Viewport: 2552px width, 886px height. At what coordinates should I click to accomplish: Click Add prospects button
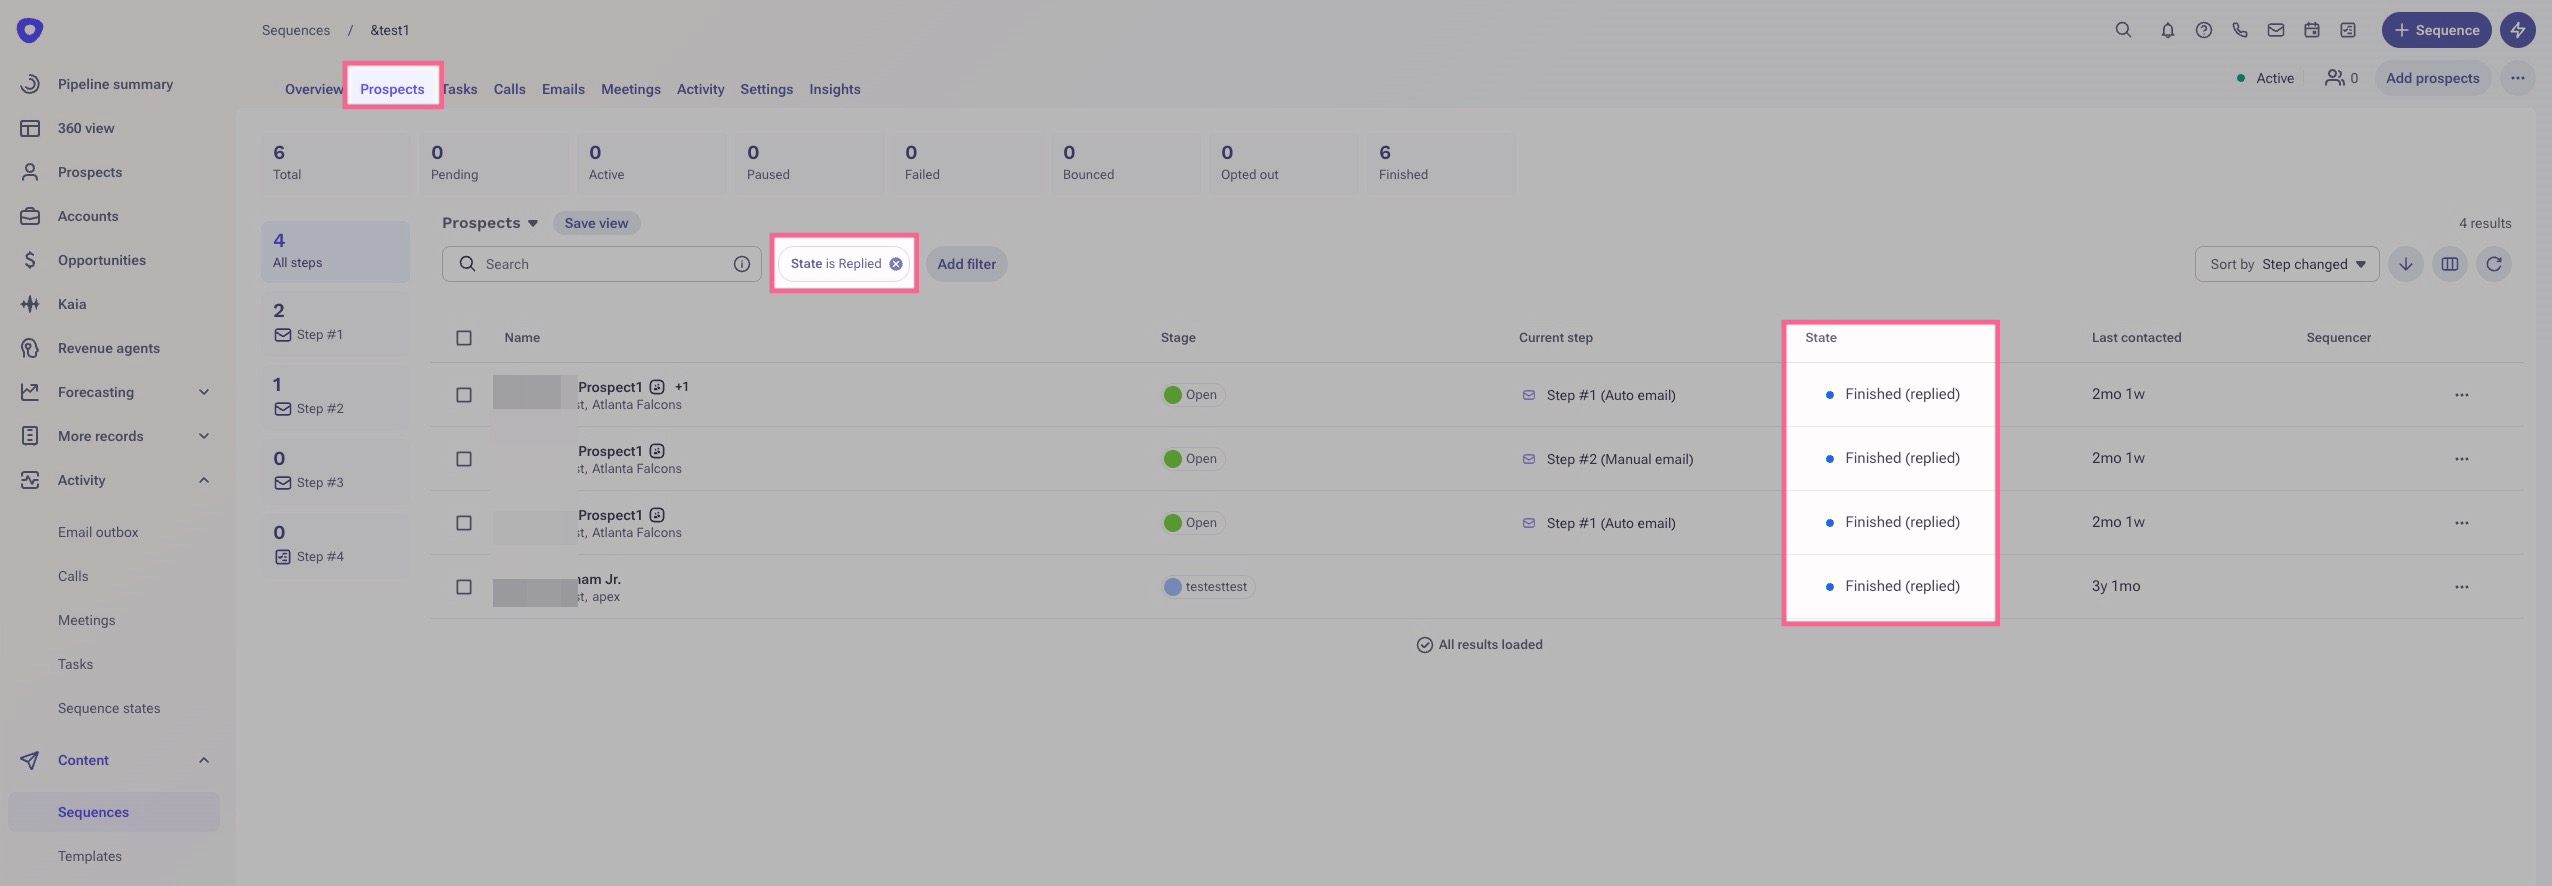[2432, 78]
